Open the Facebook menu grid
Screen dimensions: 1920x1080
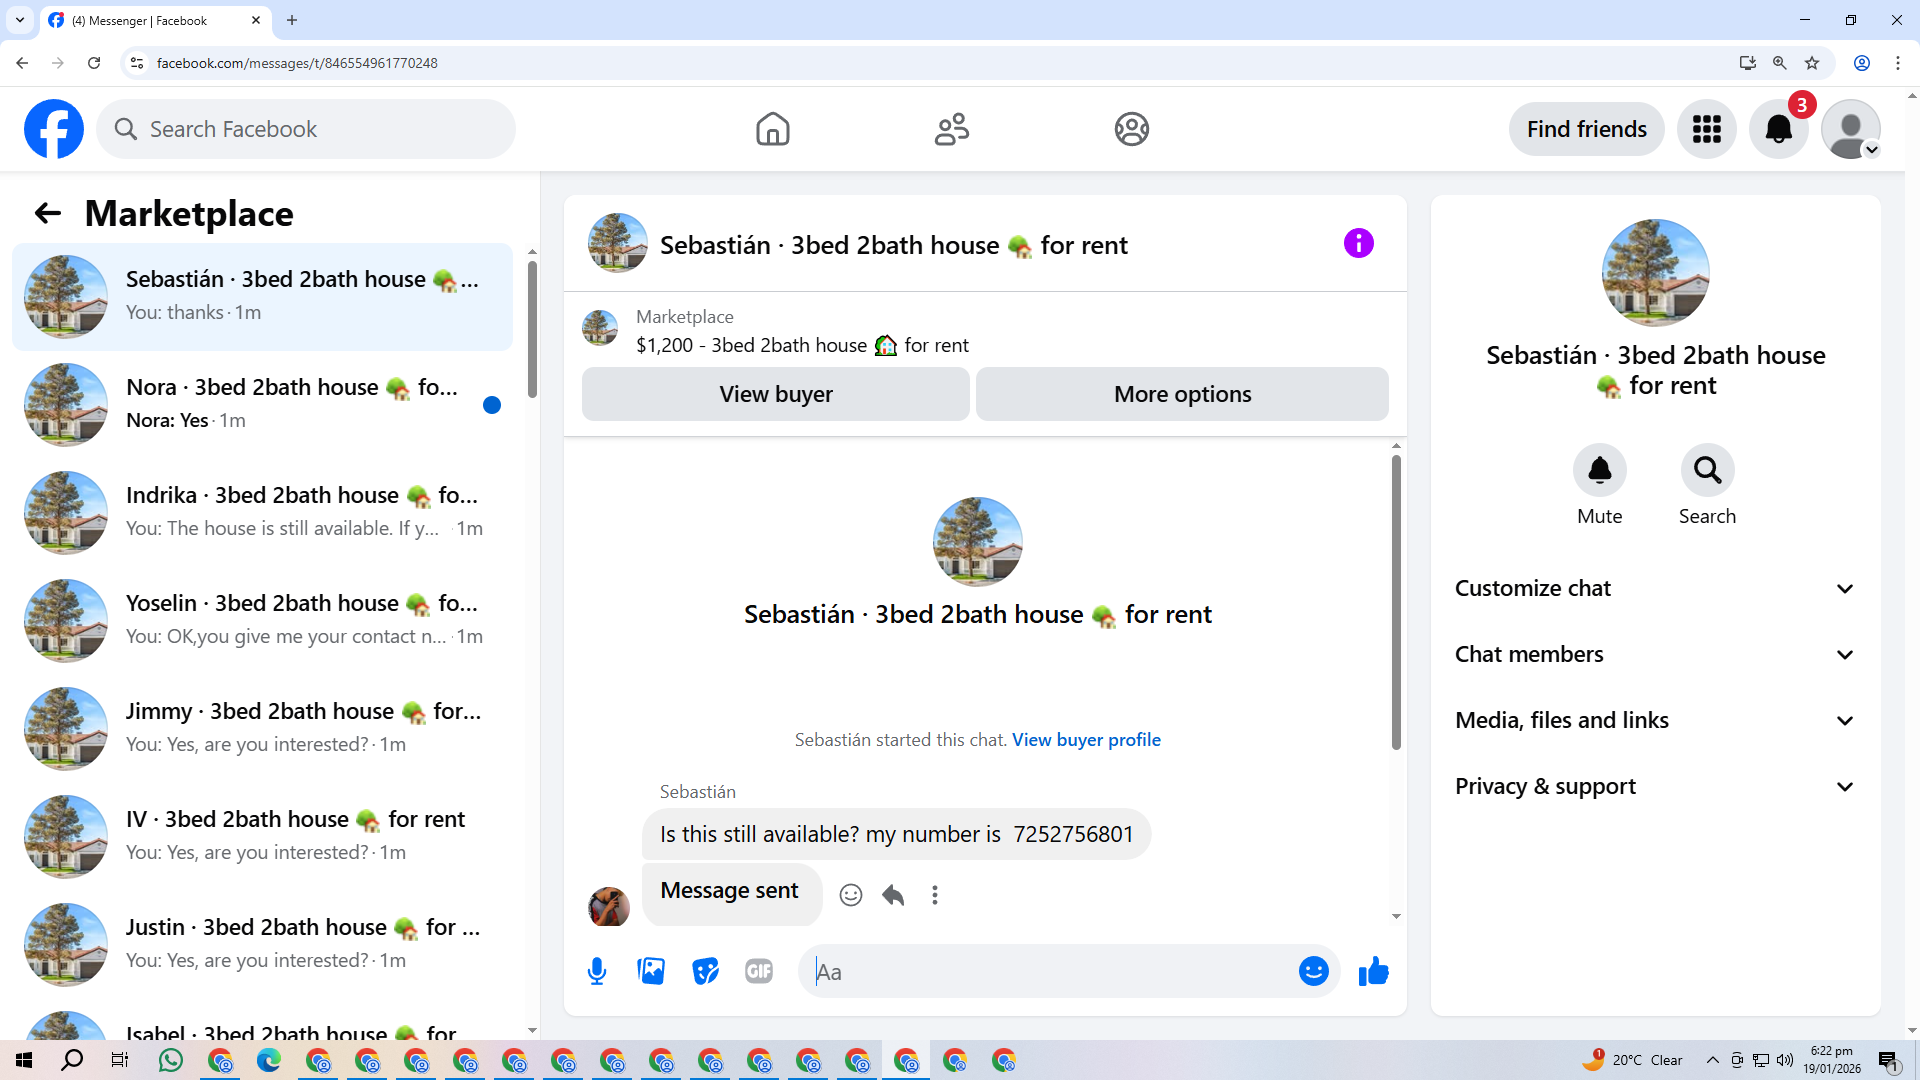1706,129
